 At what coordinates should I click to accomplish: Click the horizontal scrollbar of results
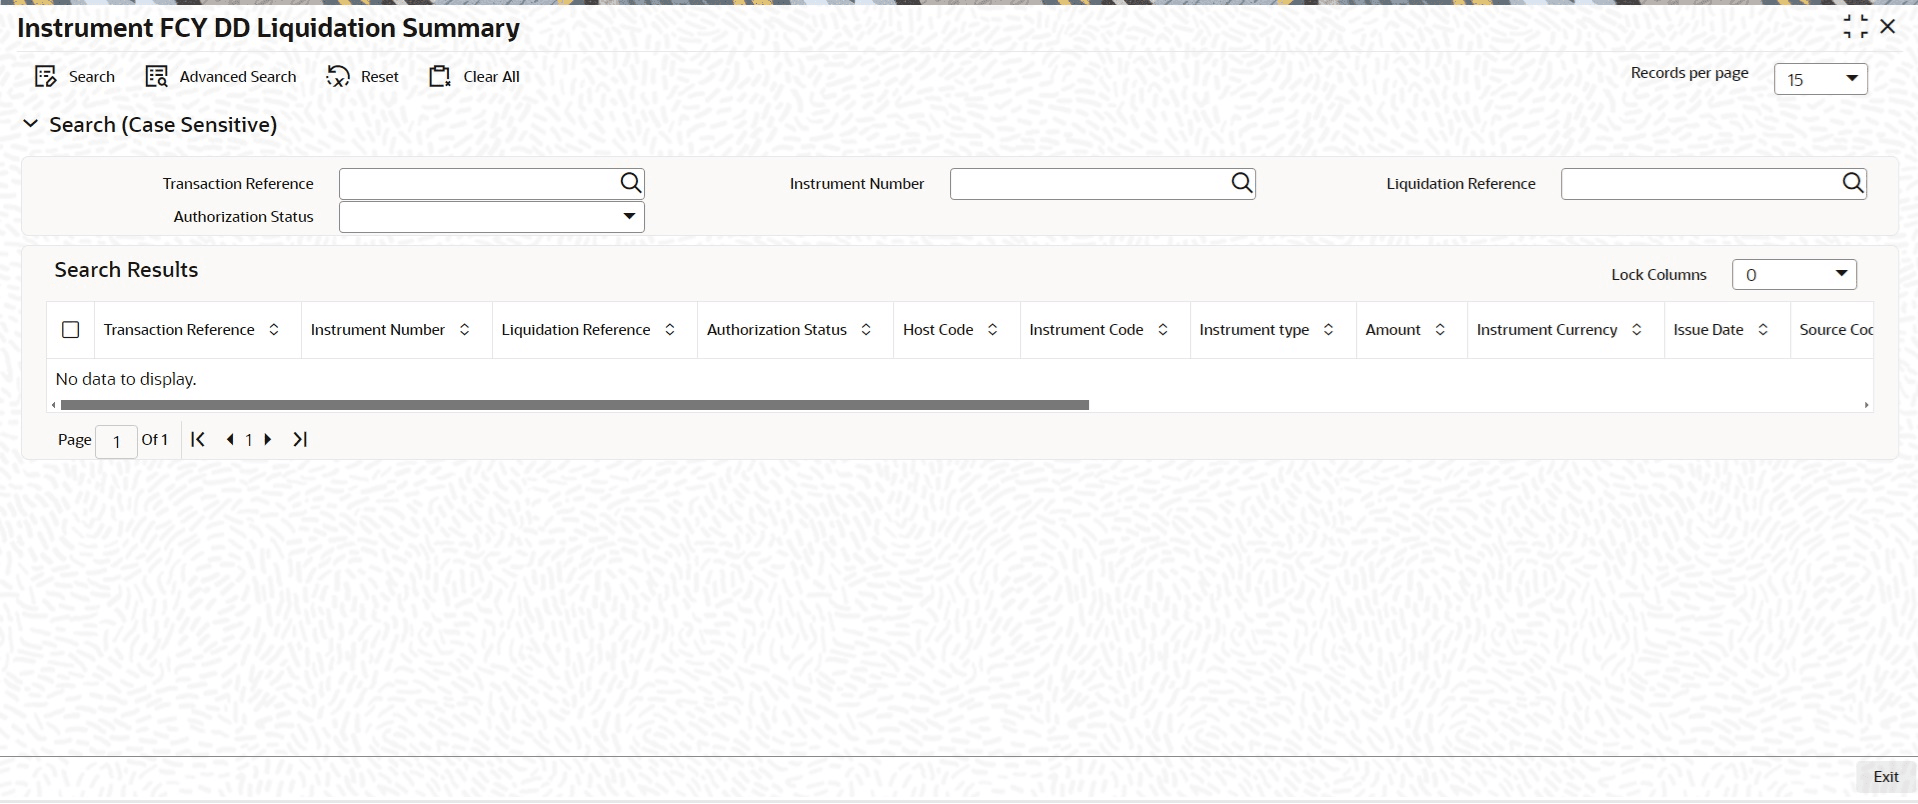pos(574,405)
